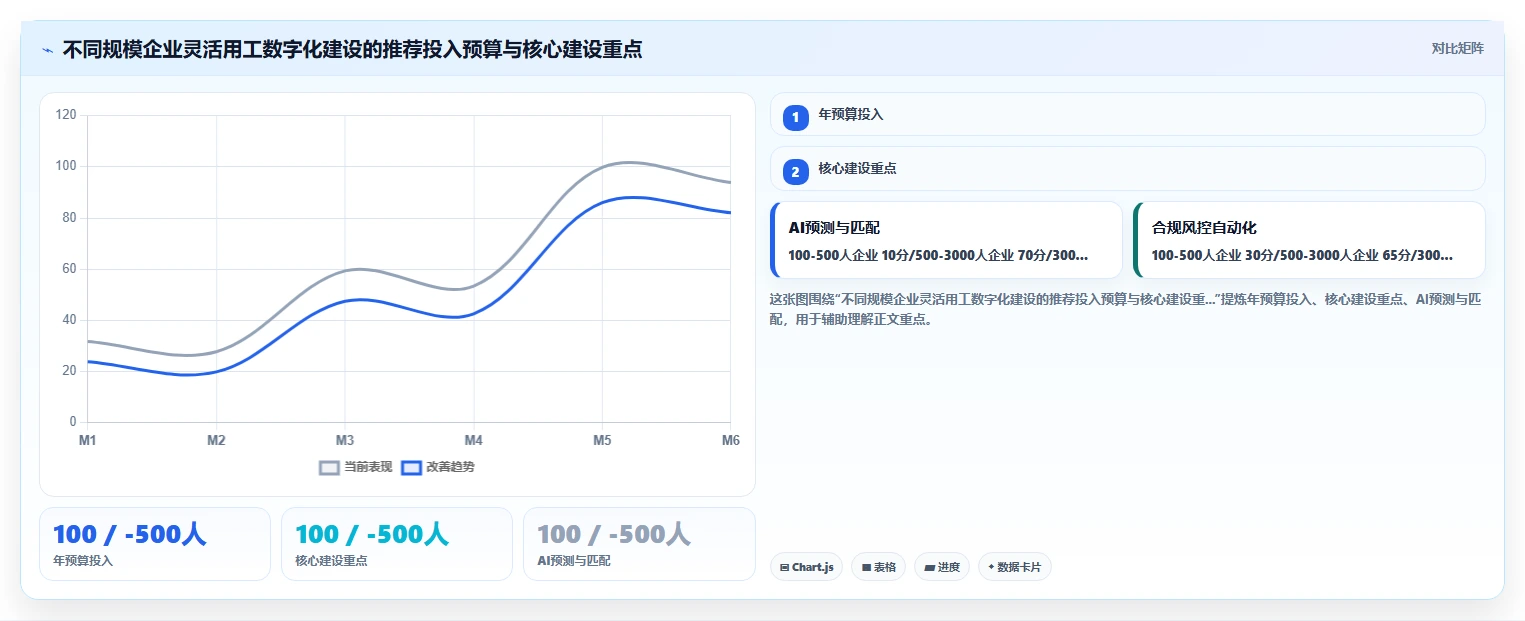Click the M4 x-axis label
The width and height of the screenshot is (1525, 621).
pos(473,440)
